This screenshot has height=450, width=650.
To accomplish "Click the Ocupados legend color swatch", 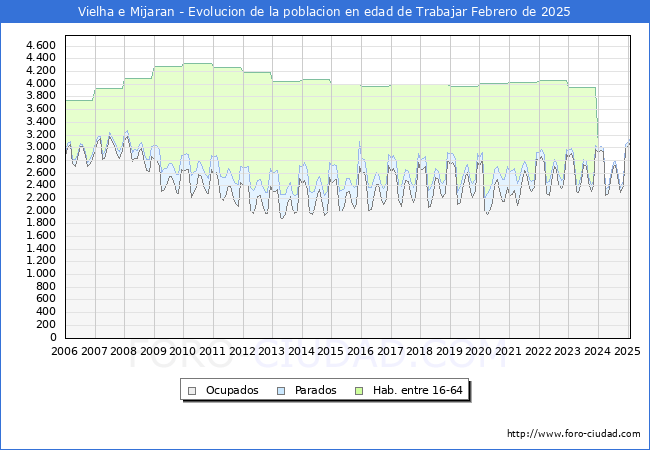I will 192,391.
